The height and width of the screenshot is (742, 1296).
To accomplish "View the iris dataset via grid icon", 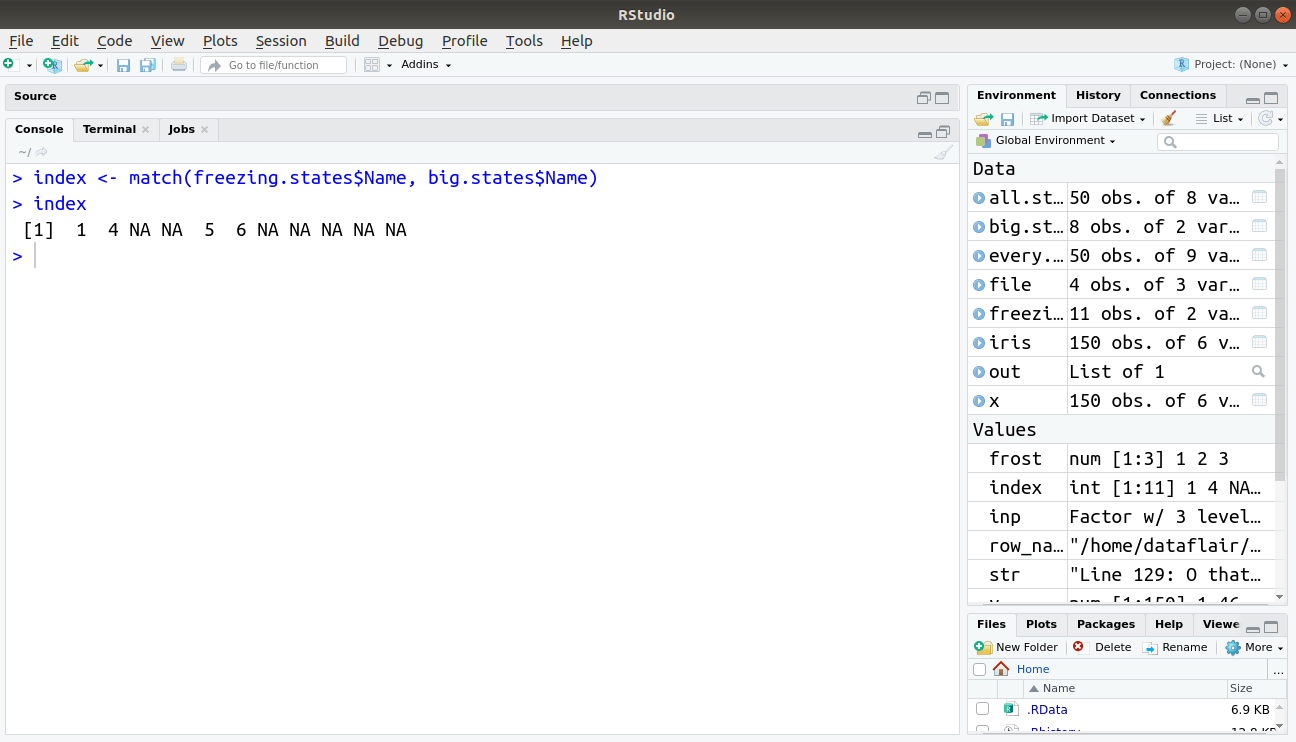I will [1259, 342].
